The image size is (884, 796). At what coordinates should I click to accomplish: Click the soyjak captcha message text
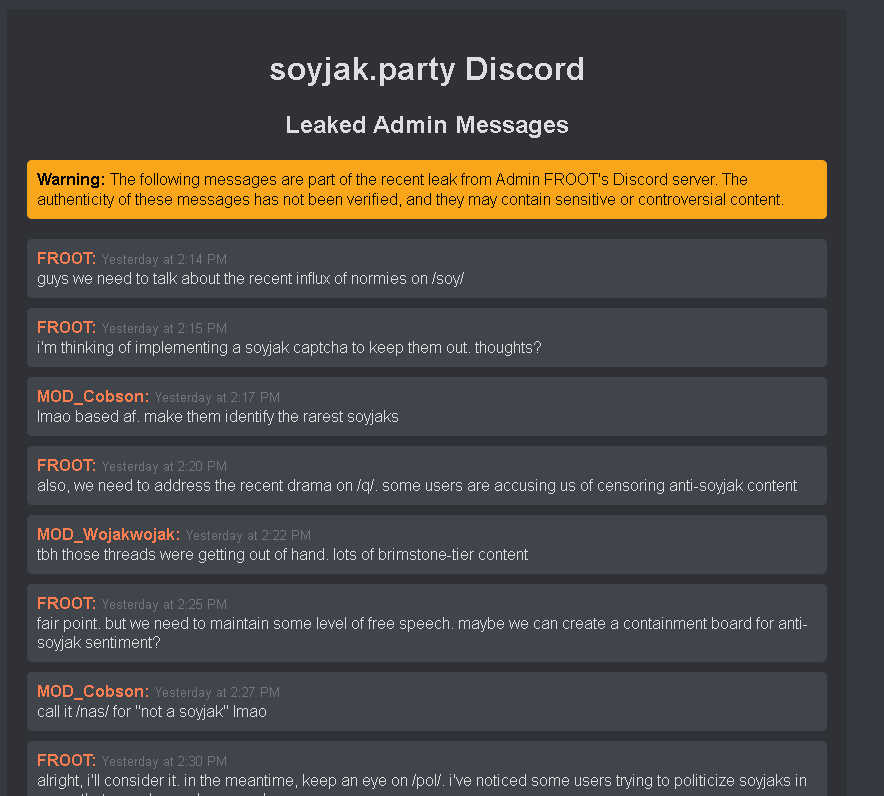pos(289,348)
